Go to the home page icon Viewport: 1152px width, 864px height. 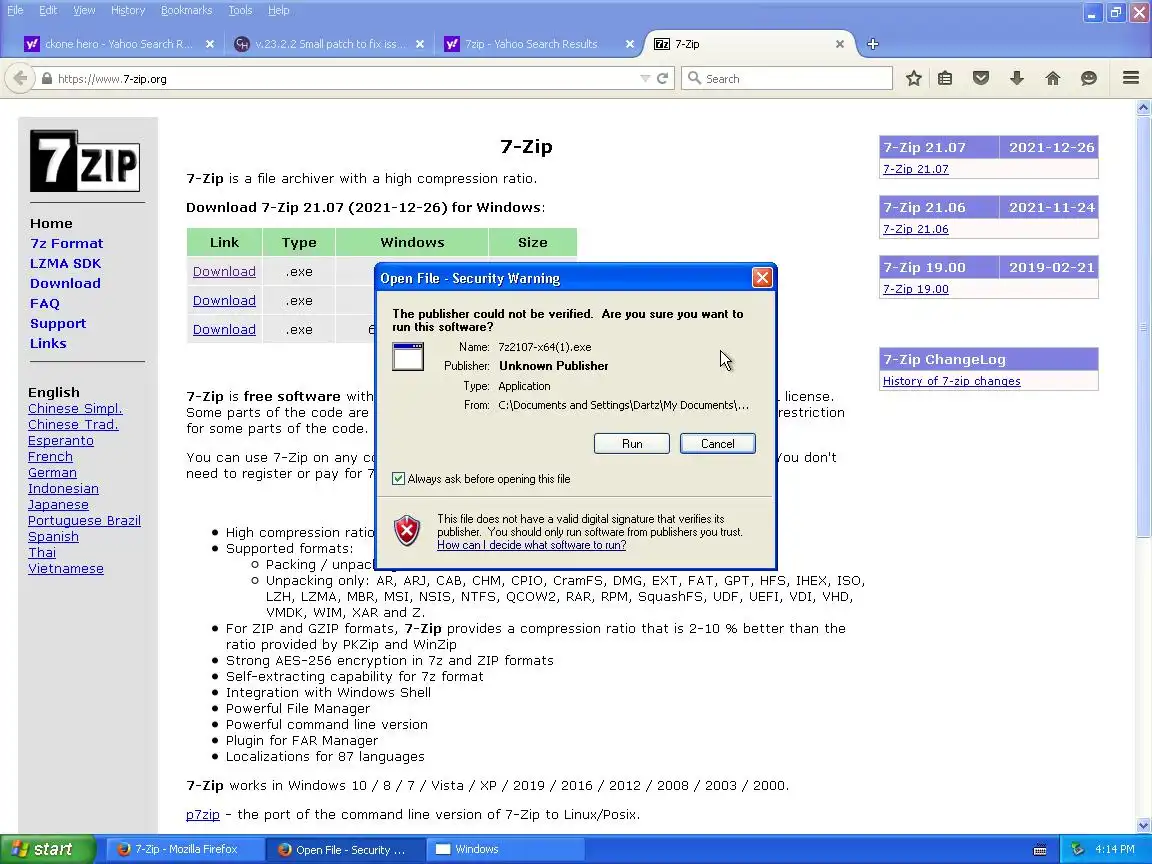click(1053, 78)
